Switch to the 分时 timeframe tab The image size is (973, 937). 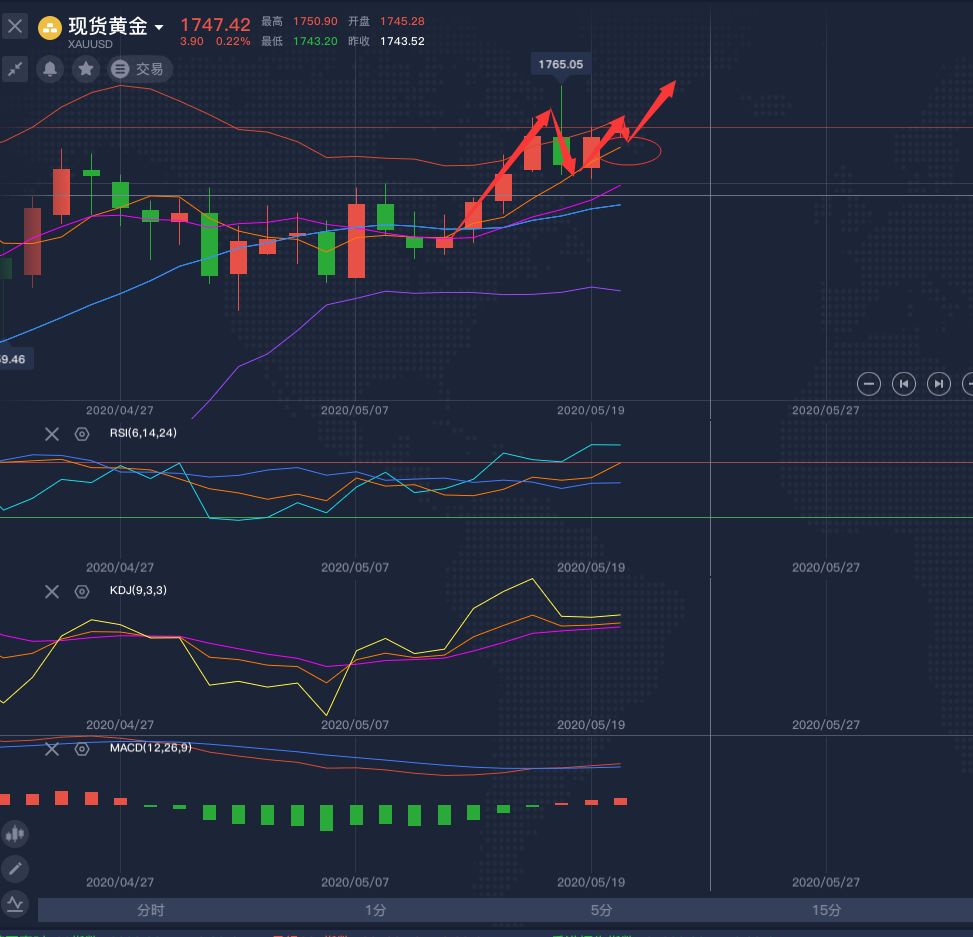coord(150,910)
